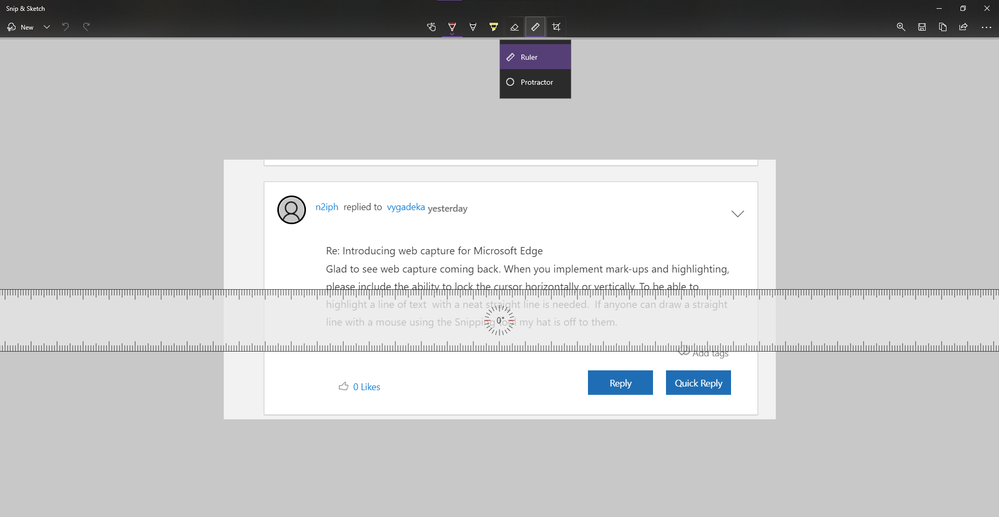Open the New snip delay dropdown arrow
The height and width of the screenshot is (517, 999).
pyautogui.click(x=47, y=27)
